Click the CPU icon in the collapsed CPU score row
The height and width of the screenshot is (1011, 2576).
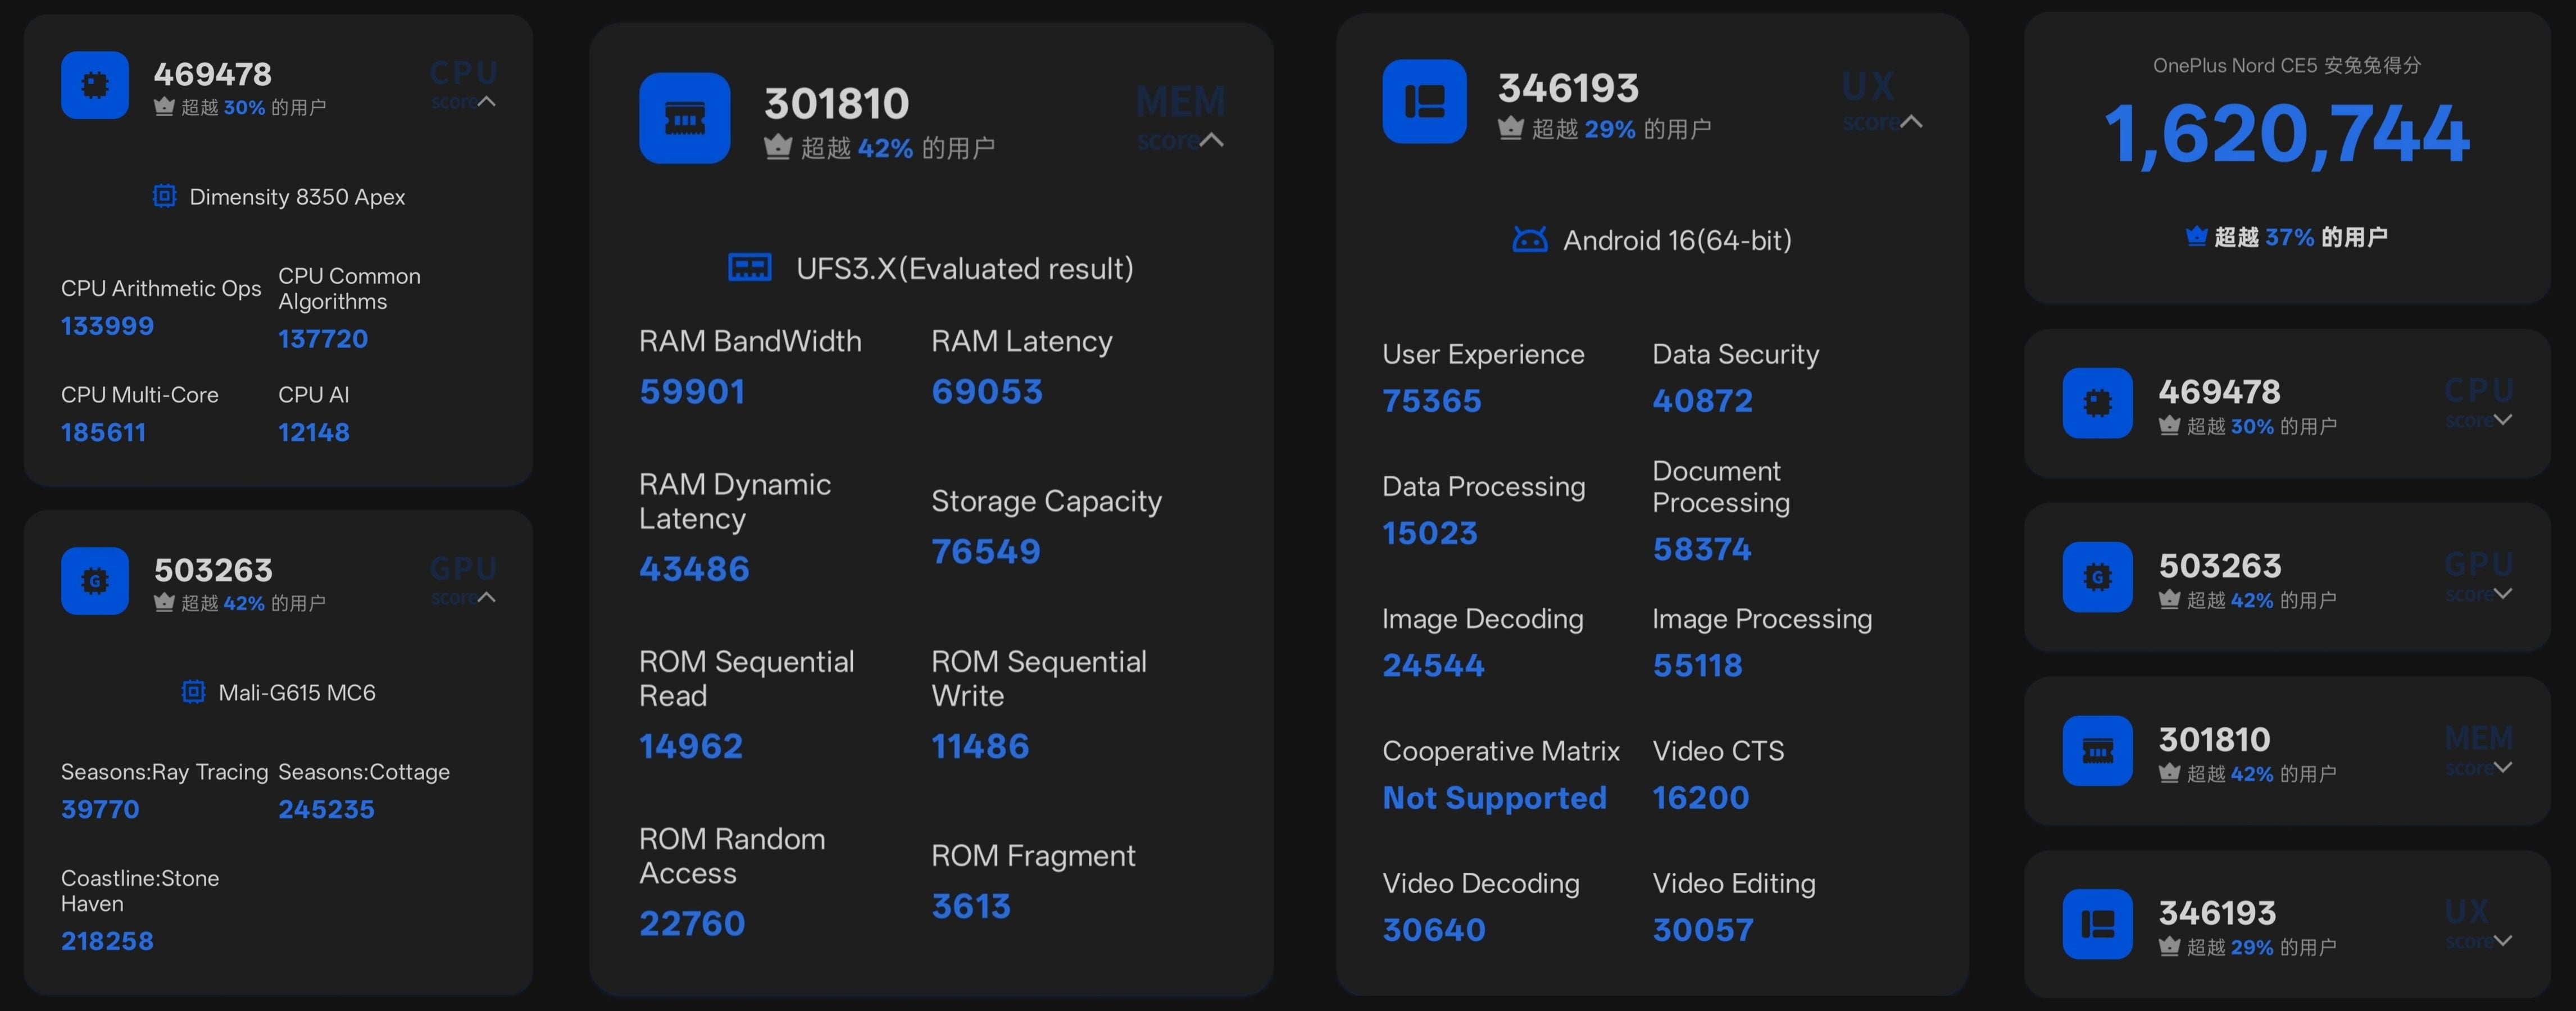click(2098, 403)
